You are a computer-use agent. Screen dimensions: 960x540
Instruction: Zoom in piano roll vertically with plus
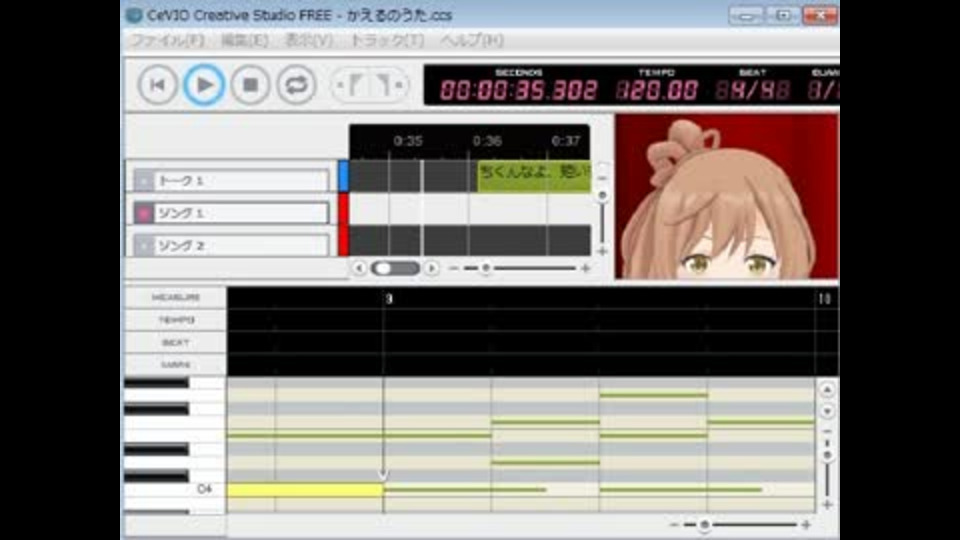click(827, 505)
